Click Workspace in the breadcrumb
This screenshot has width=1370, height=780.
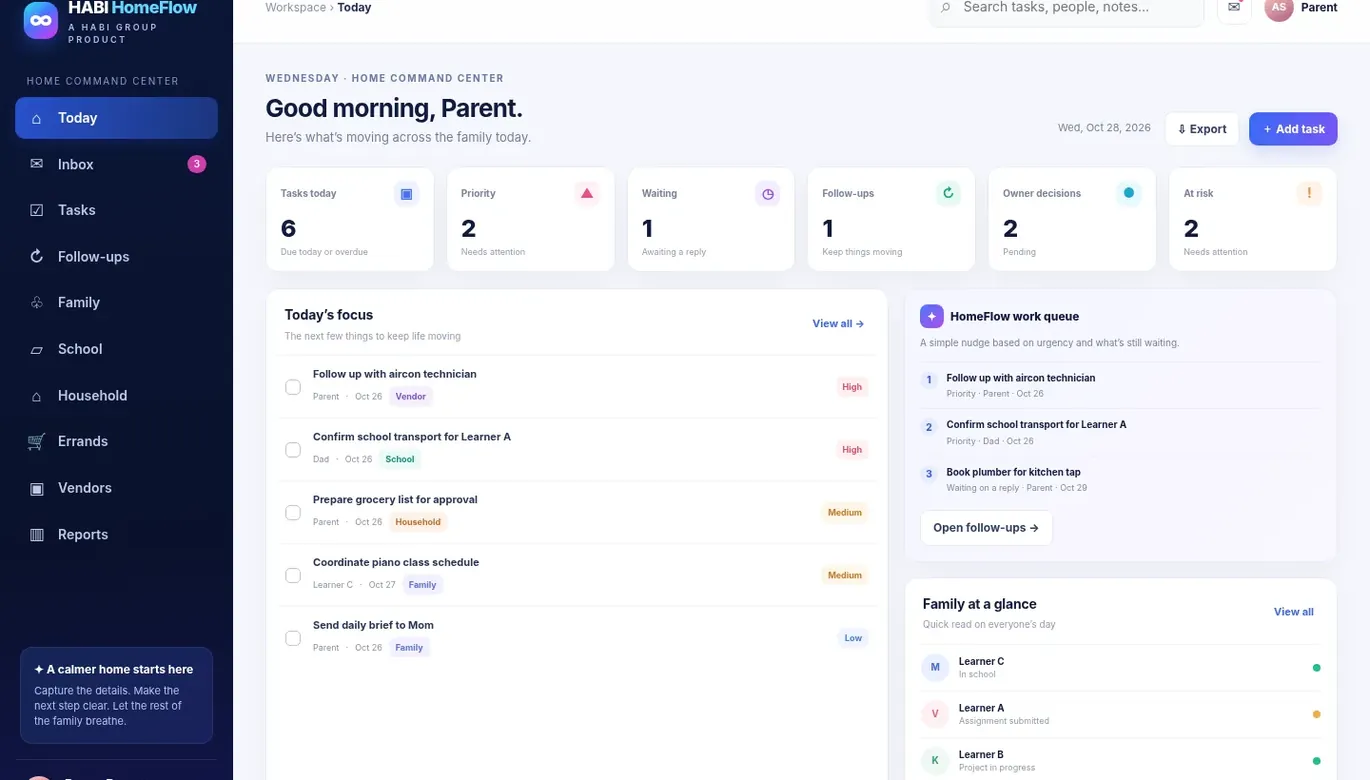point(295,8)
